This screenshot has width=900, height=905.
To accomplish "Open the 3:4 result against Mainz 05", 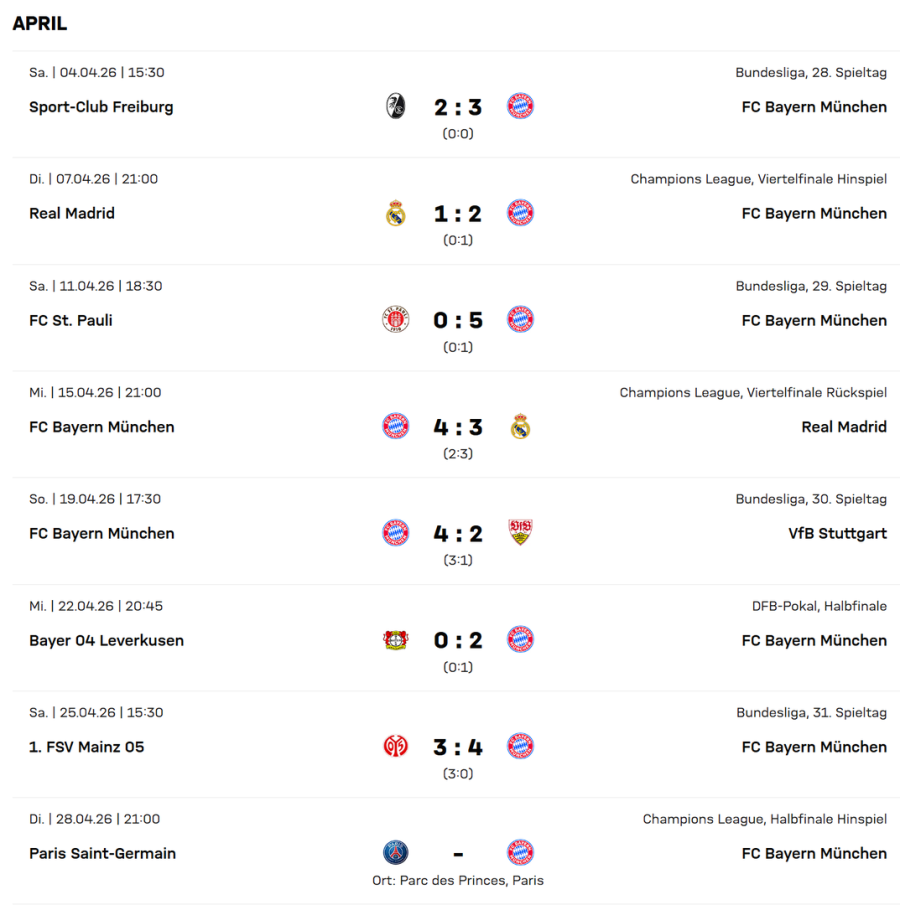I will (458, 746).
